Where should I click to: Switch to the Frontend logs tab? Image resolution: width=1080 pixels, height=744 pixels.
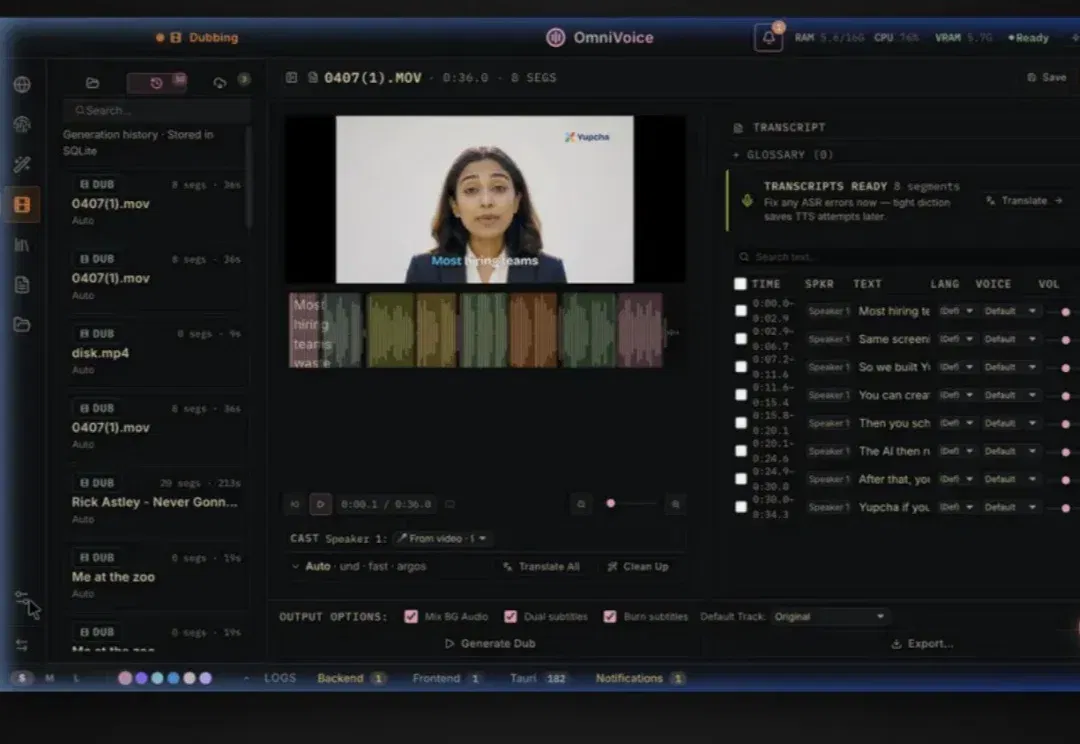tap(446, 679)
